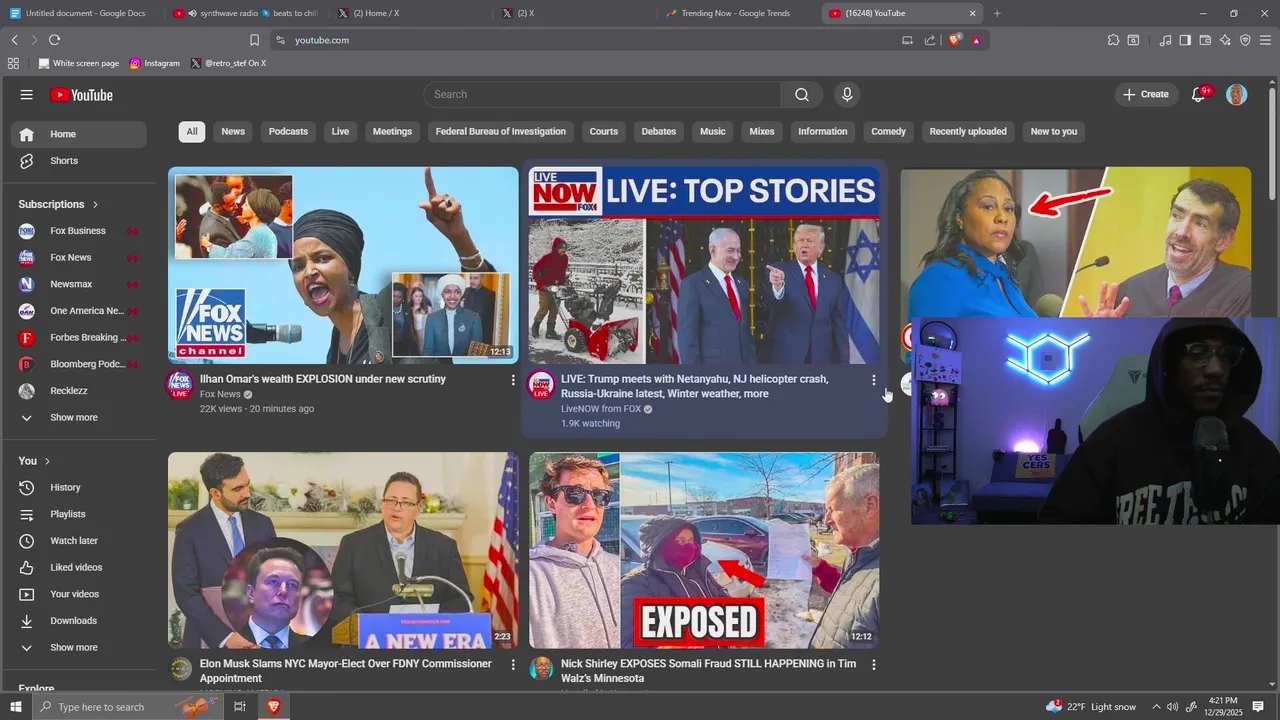Open Brave Rewards triangle icon
Image resolution: width=1280 pixels, height=720 pixels.
tap(976, 40)
